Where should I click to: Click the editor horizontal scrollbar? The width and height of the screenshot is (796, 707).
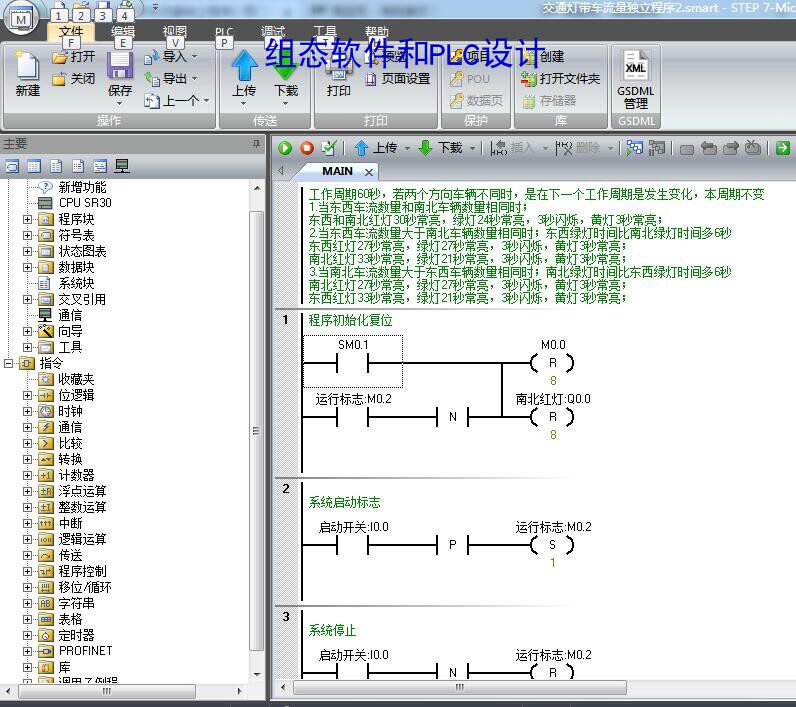460,688
